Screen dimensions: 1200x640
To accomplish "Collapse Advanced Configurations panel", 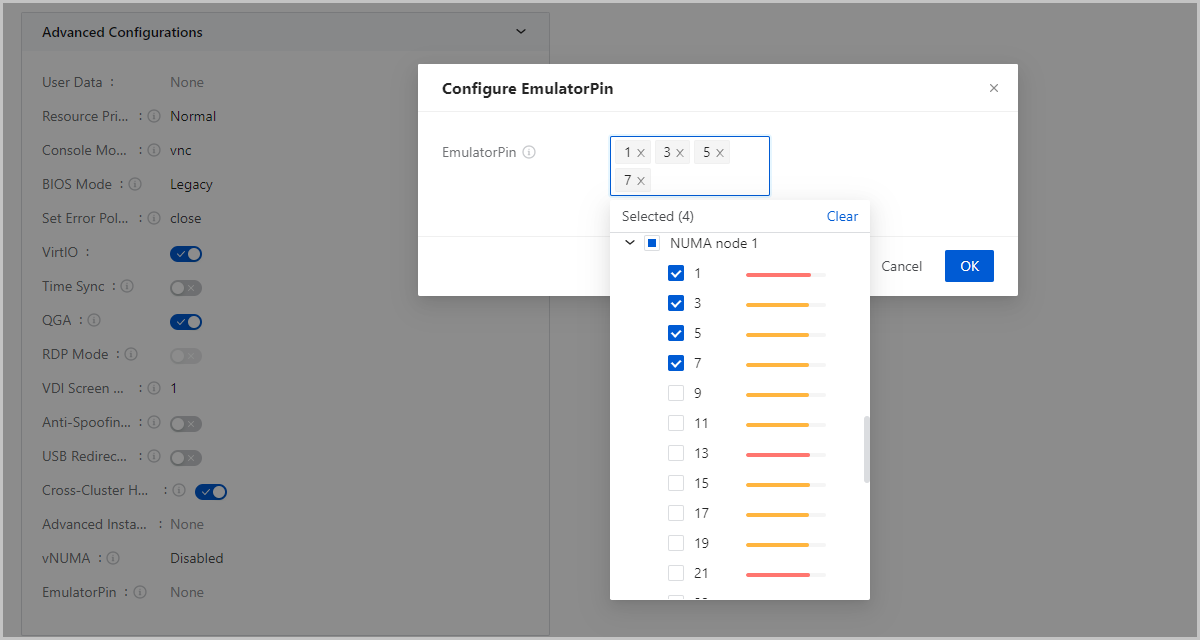I will [520, 32].
